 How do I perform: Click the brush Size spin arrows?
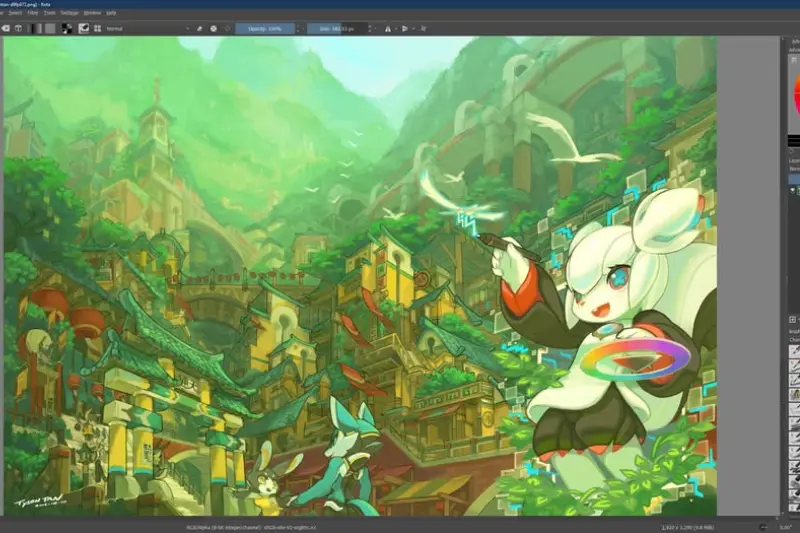[370, 29]
